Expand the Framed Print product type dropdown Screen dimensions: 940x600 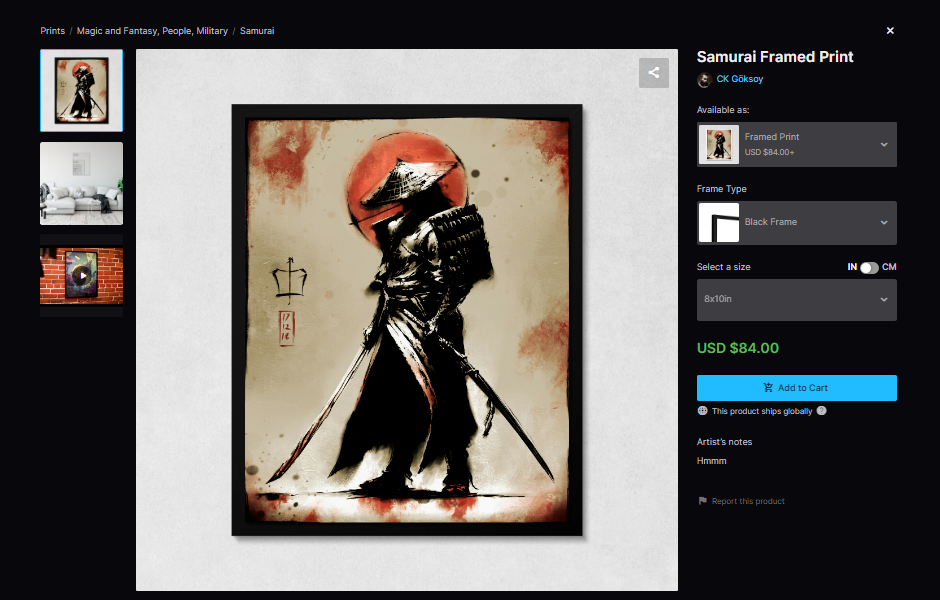[797, 144]
